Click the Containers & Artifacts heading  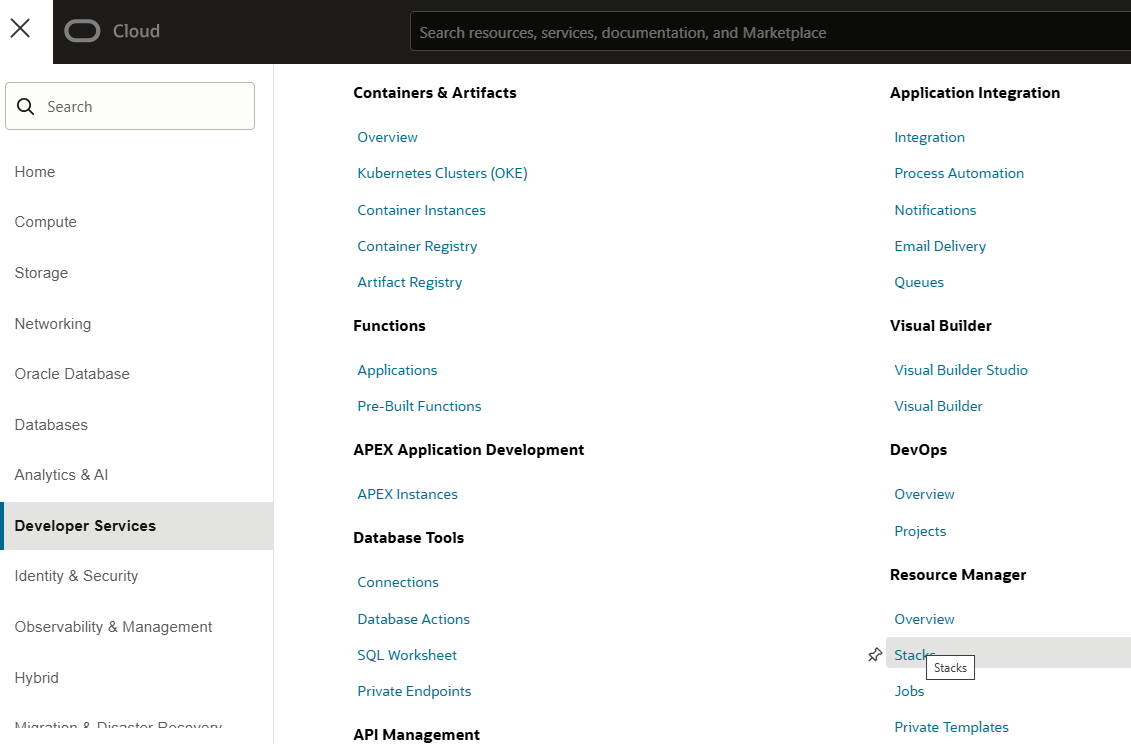[x=435, y=92]
